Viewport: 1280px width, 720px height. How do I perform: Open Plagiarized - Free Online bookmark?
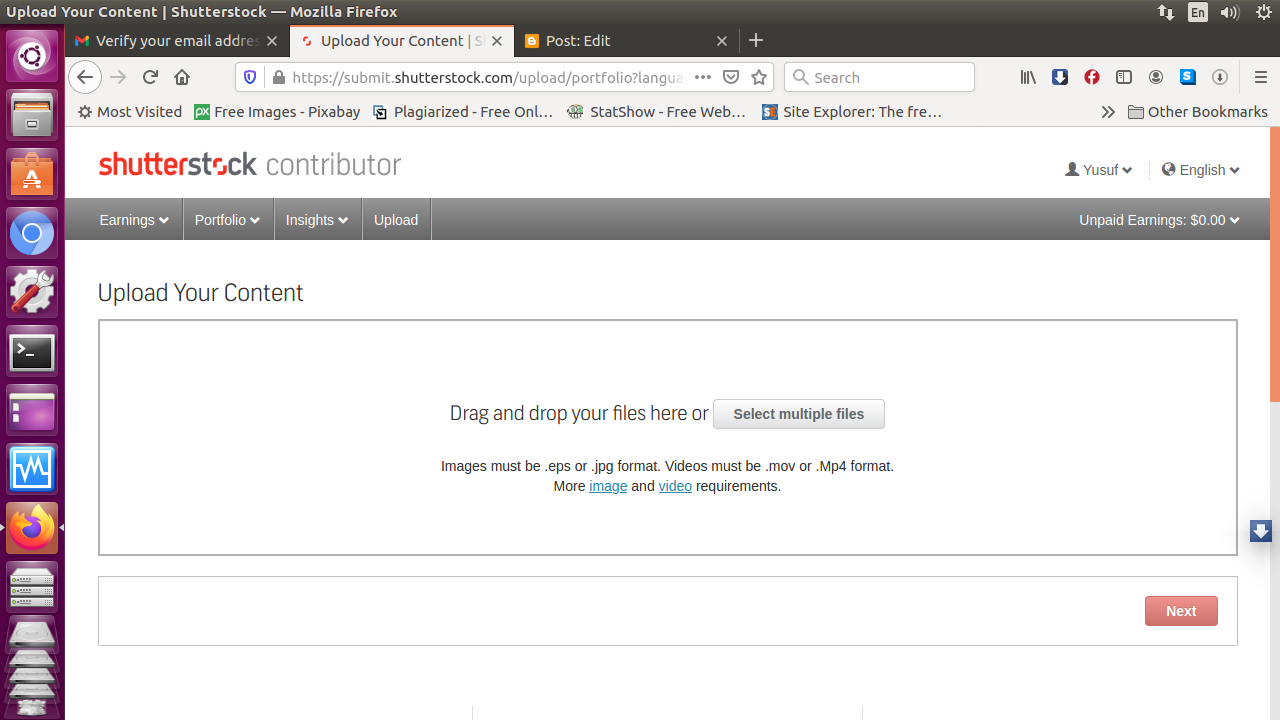point(463,112)
